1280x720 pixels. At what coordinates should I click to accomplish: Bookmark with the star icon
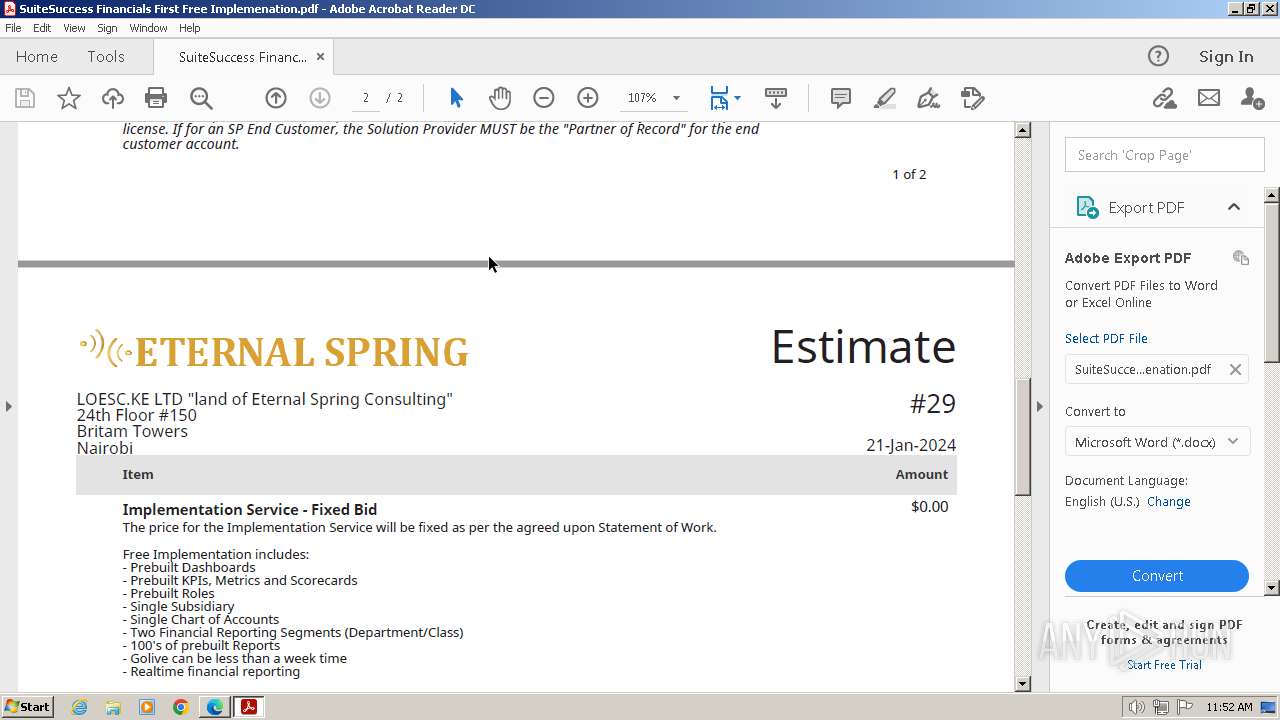click(68, 98)
